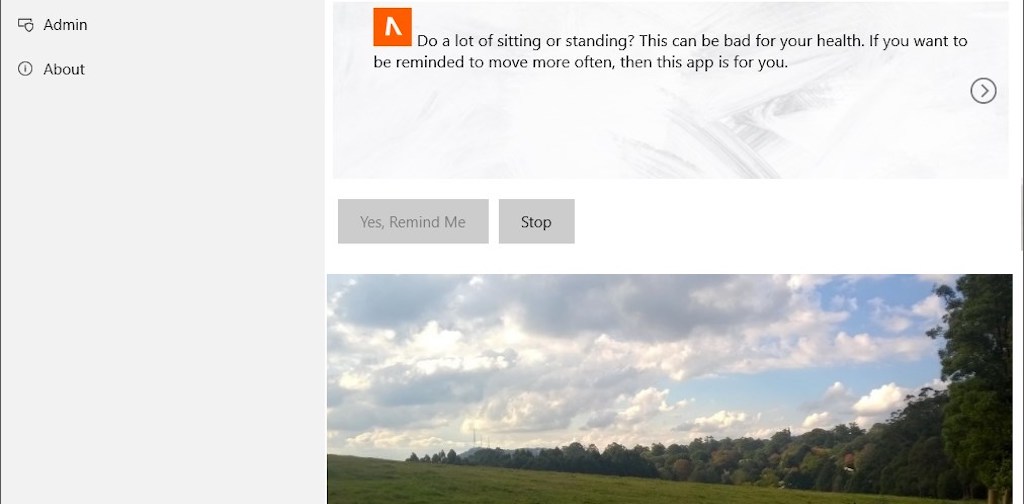Screen dimensions: 1024x504
Task: Click the tall tree at photo's right edge
Action: click(978, 385)
